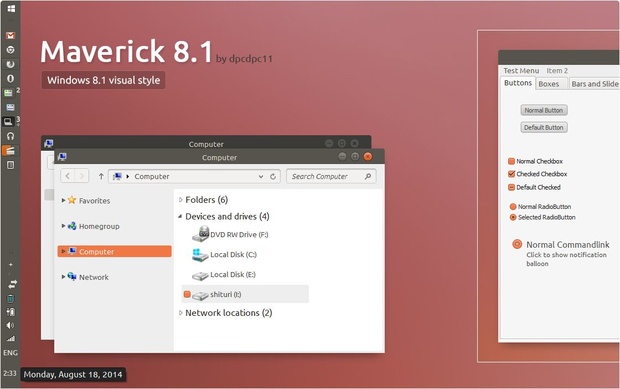Open the green taskbar icon with badge 2

pos(9,93)
